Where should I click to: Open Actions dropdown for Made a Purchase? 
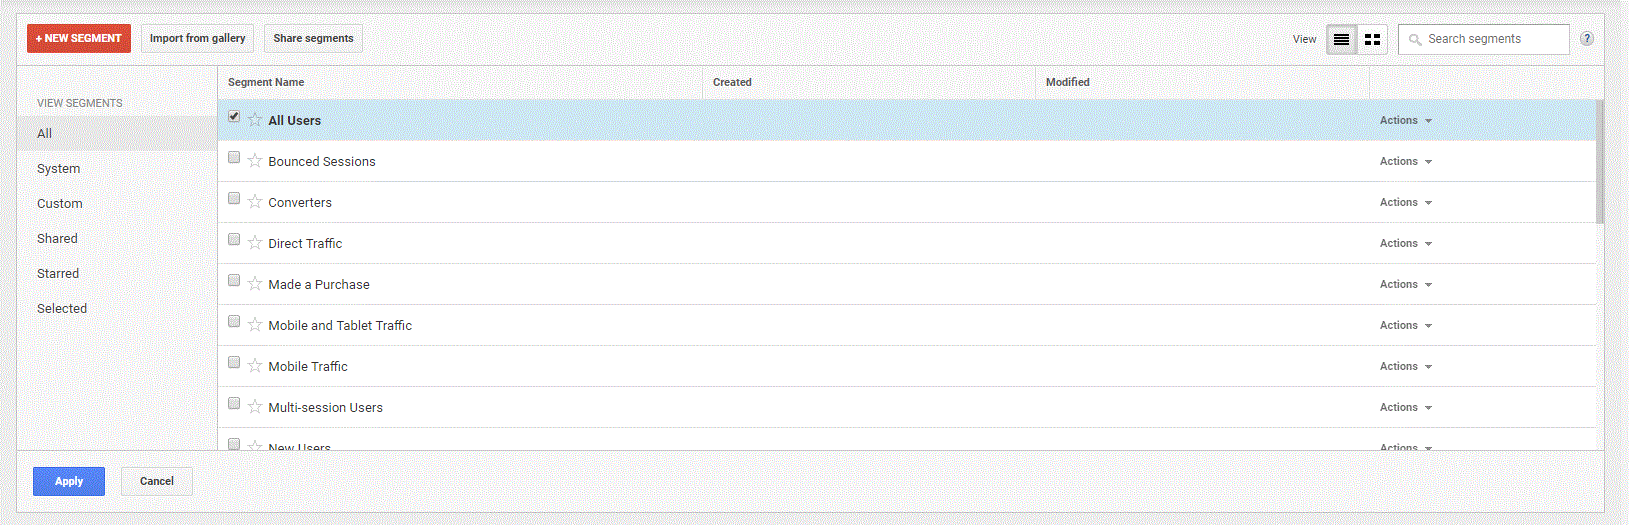tap(1405, 284)
